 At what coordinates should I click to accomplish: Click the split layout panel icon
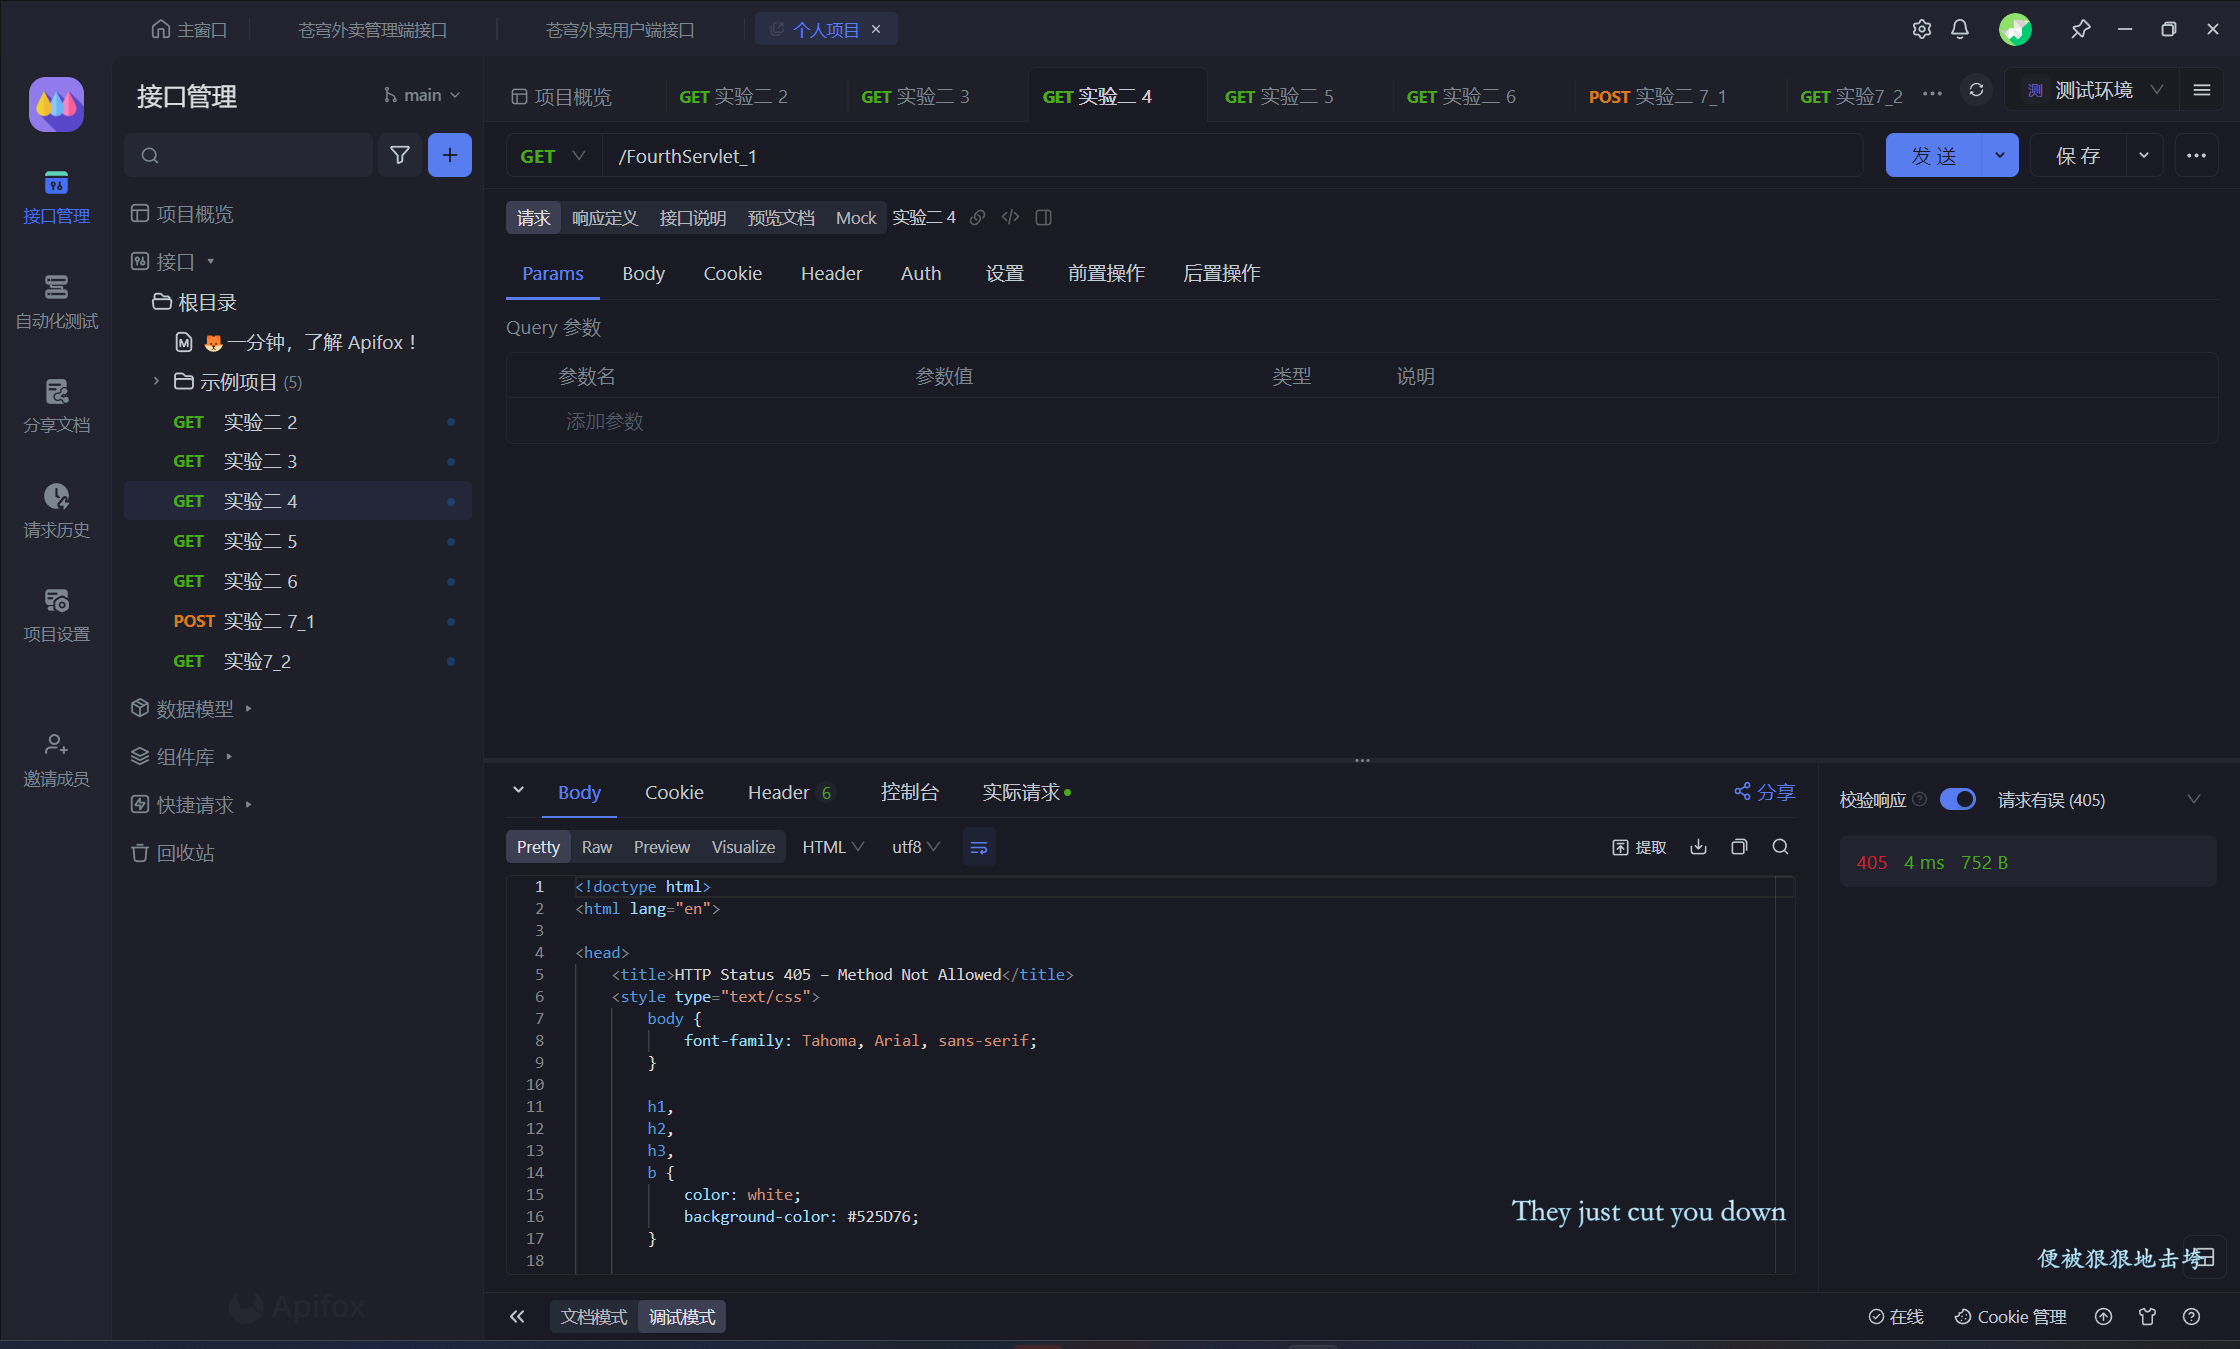click(x=1043, y=217)
